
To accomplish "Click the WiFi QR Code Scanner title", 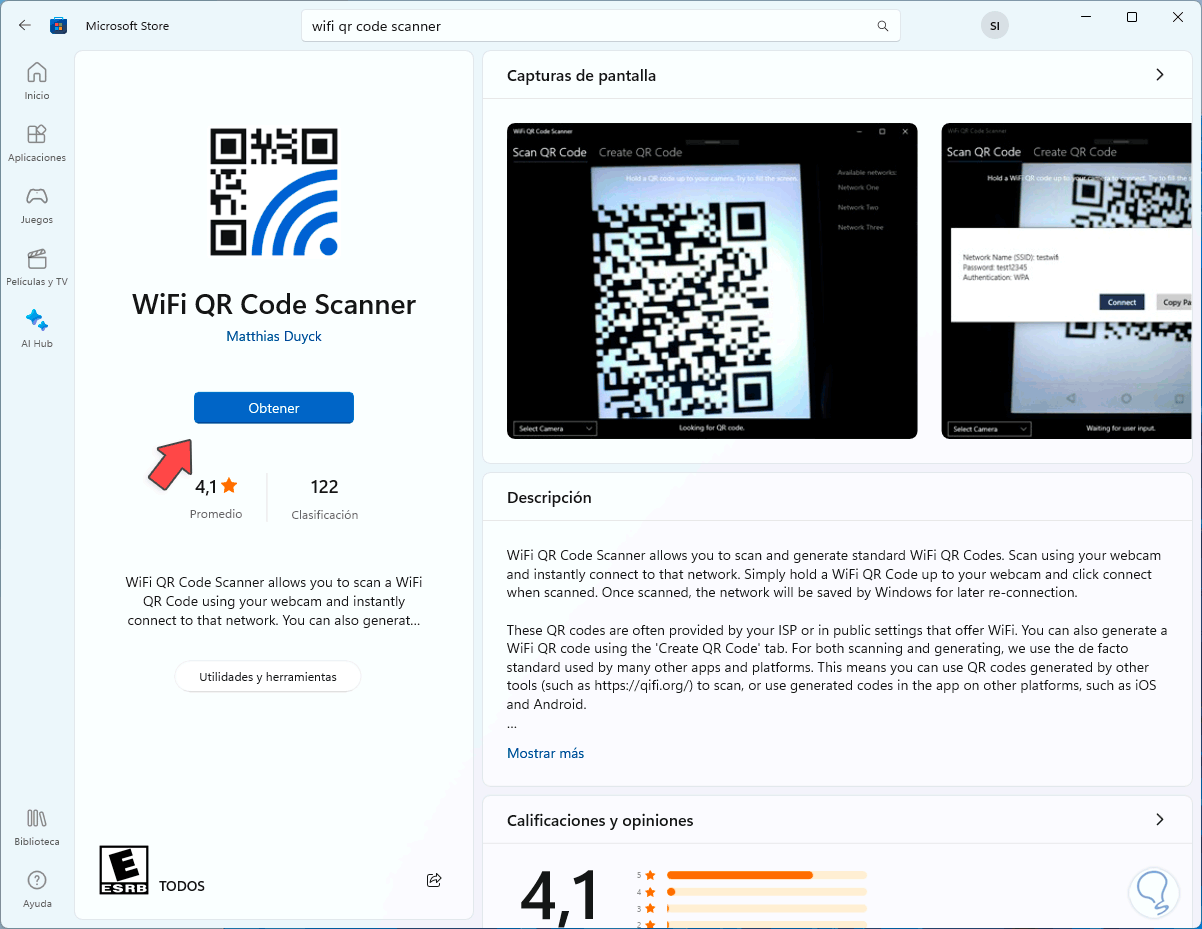I will tap(274, 304).
